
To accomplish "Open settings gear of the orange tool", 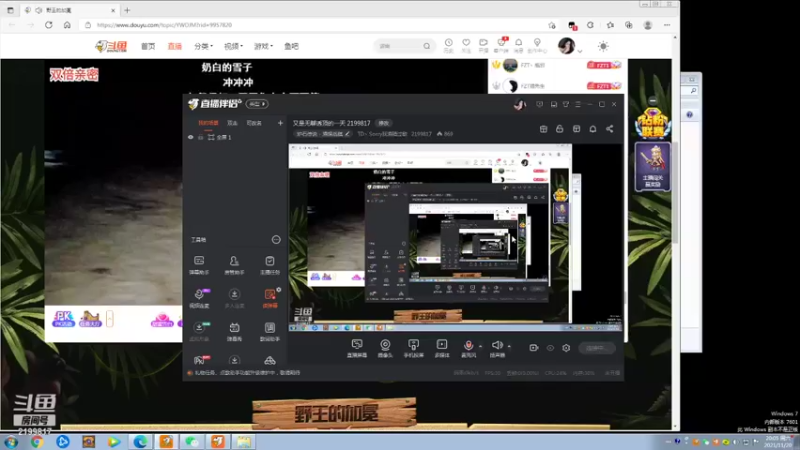I will coord(279,290).
